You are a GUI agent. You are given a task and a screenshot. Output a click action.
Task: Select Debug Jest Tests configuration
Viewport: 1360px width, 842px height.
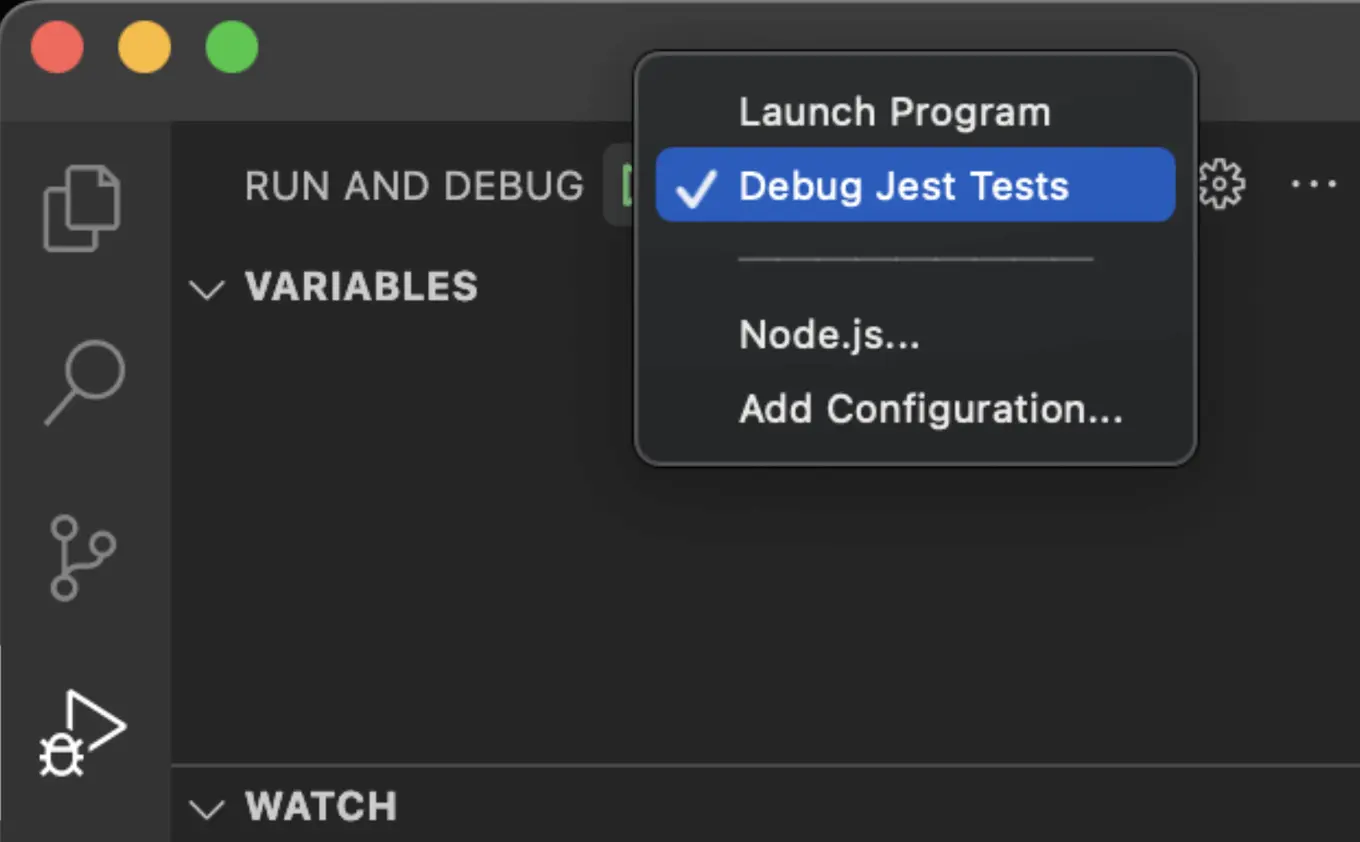903,186
